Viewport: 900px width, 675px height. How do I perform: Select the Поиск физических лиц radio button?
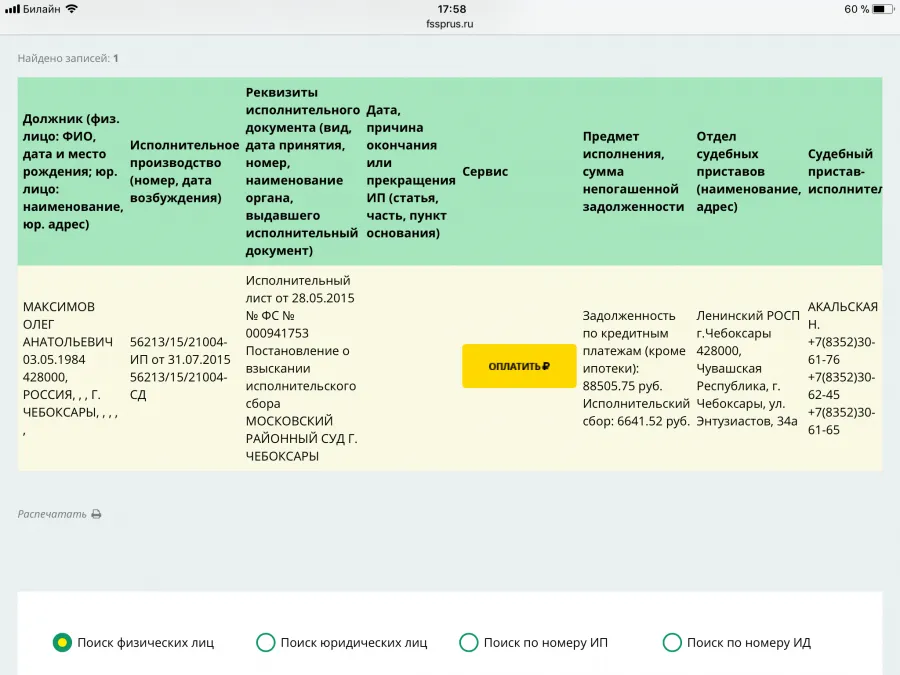[62, 642]
